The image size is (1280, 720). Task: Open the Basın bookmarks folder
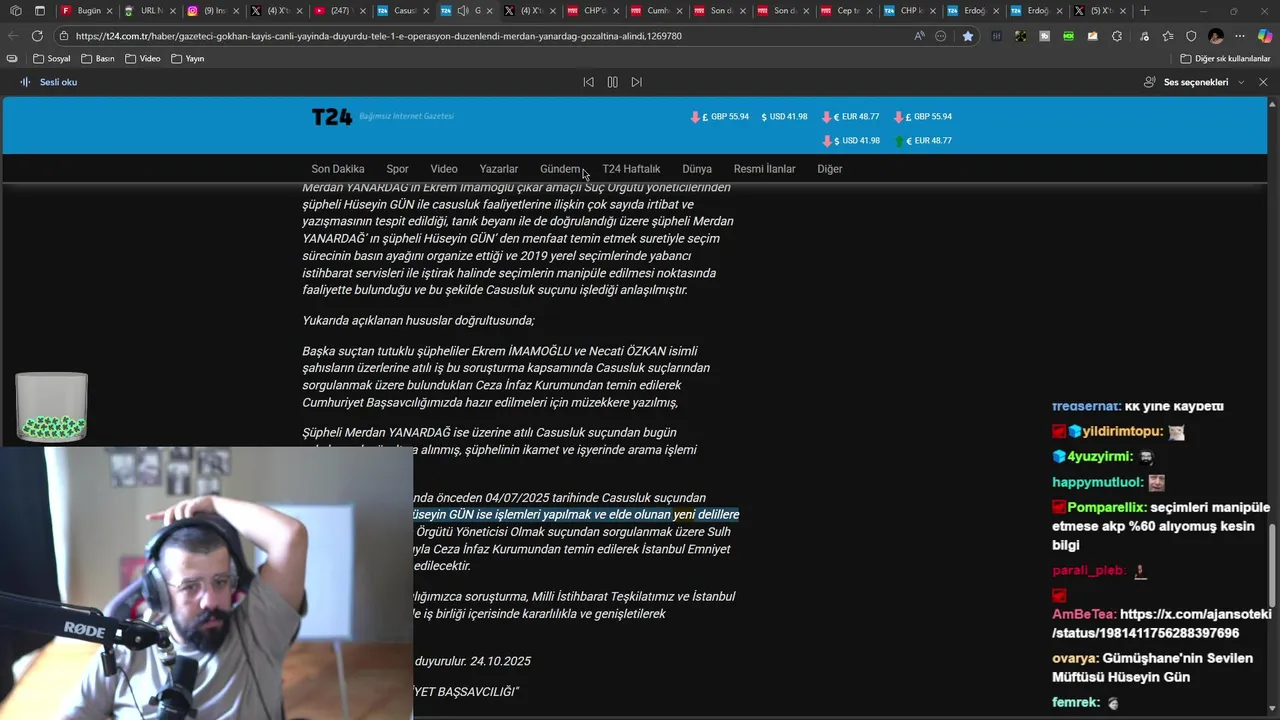click(97, 59)
